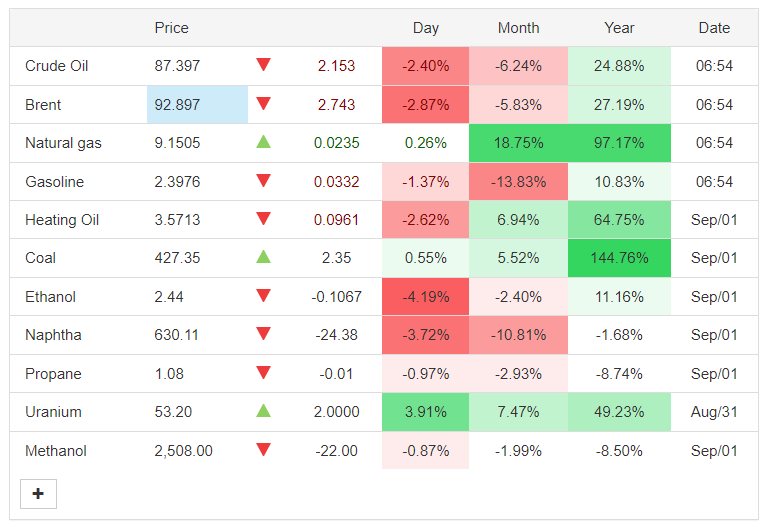The height and width of the screenshot is (528, 765).
Task: Click the red down arrow in Heating Oil row
Action: (263, 219)
